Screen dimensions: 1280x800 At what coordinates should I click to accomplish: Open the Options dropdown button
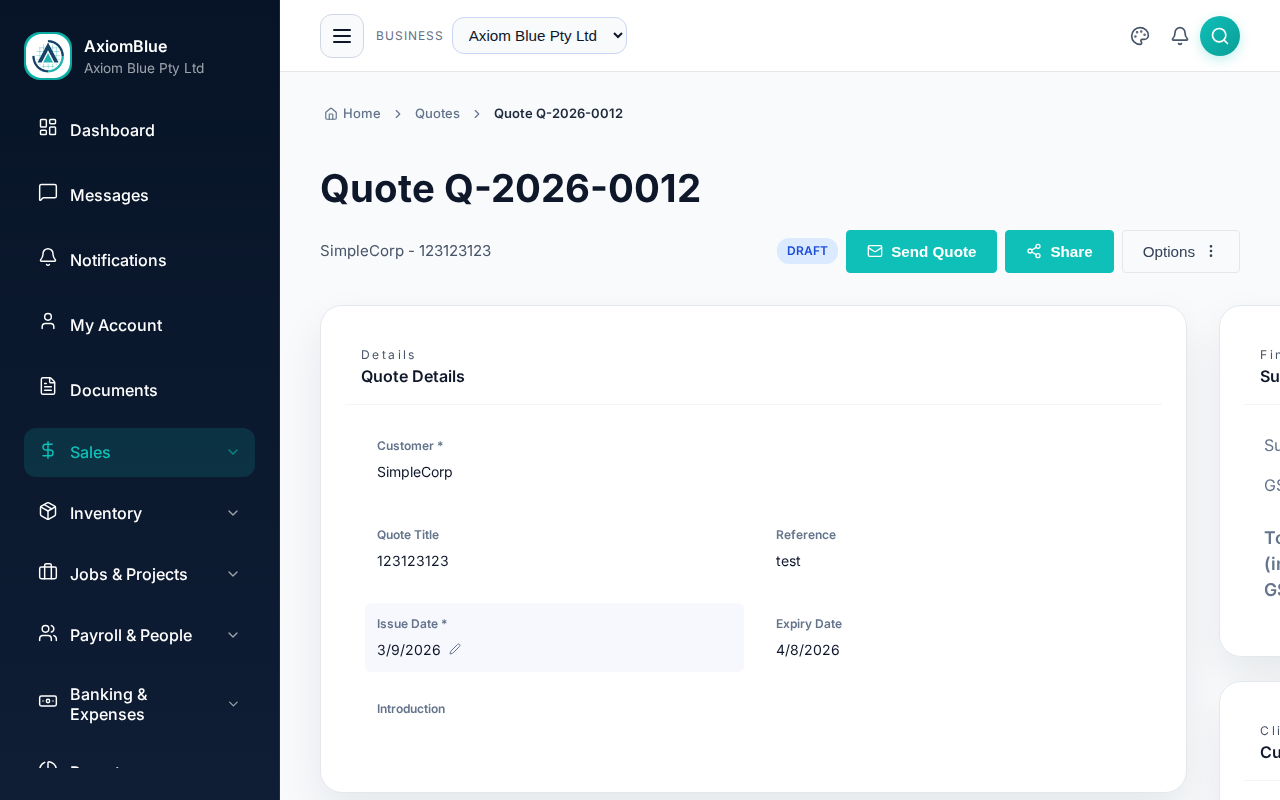tap(1181, 251)
